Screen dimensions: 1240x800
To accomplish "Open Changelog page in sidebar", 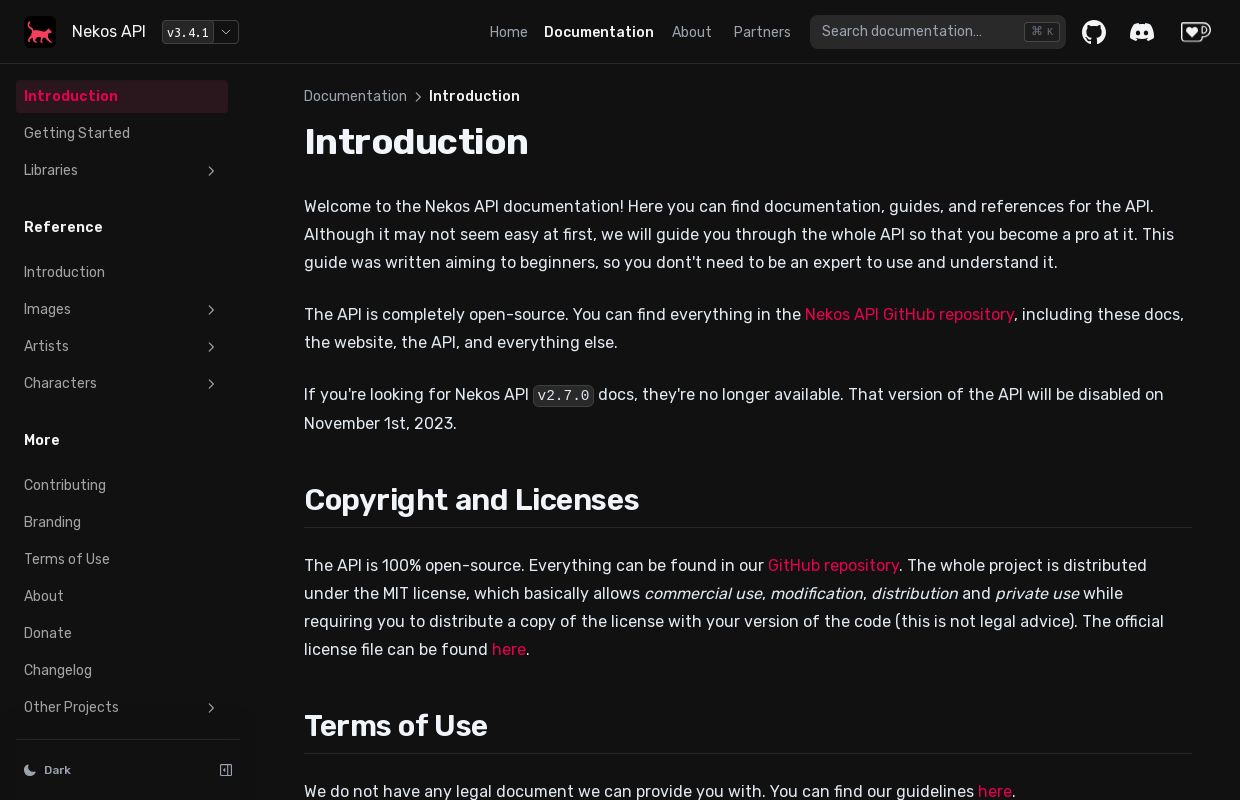I will pyautogui.click(x=122, y=670).
